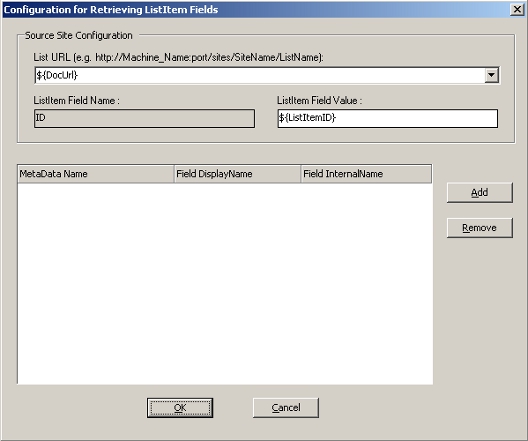Click the Add button
528x441 pixels.
tap(480, 193)
